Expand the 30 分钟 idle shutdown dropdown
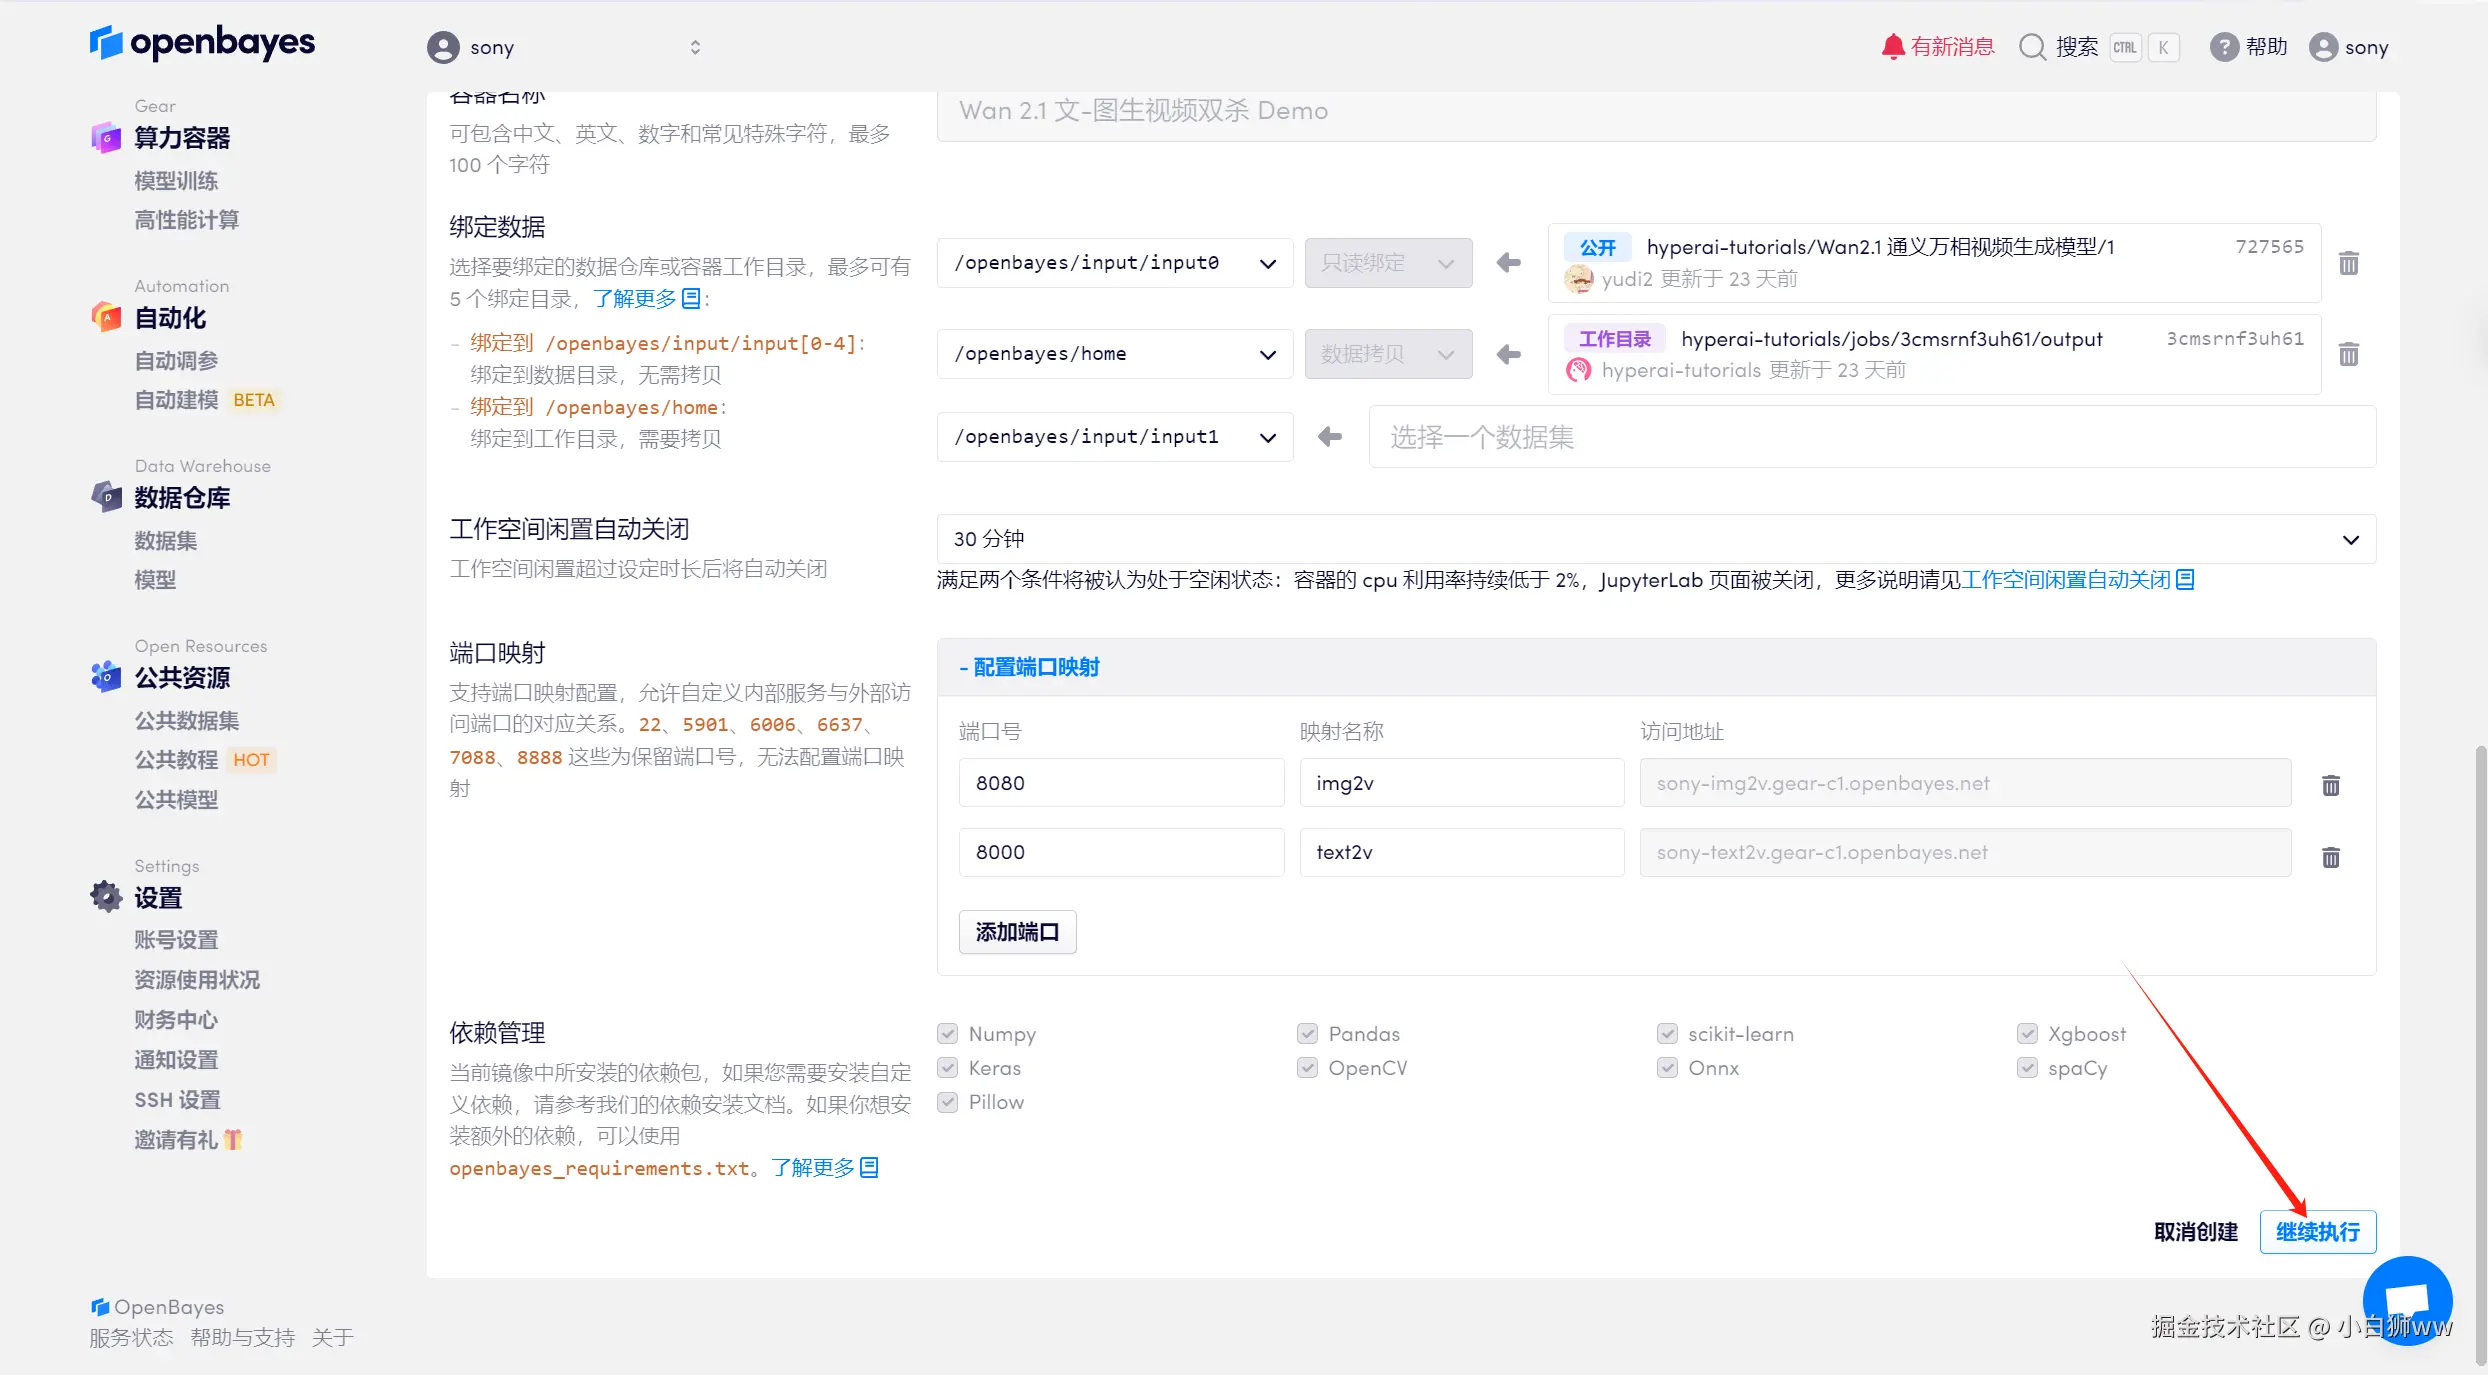This screenshot has width=2488, height=1375. 1655,539
